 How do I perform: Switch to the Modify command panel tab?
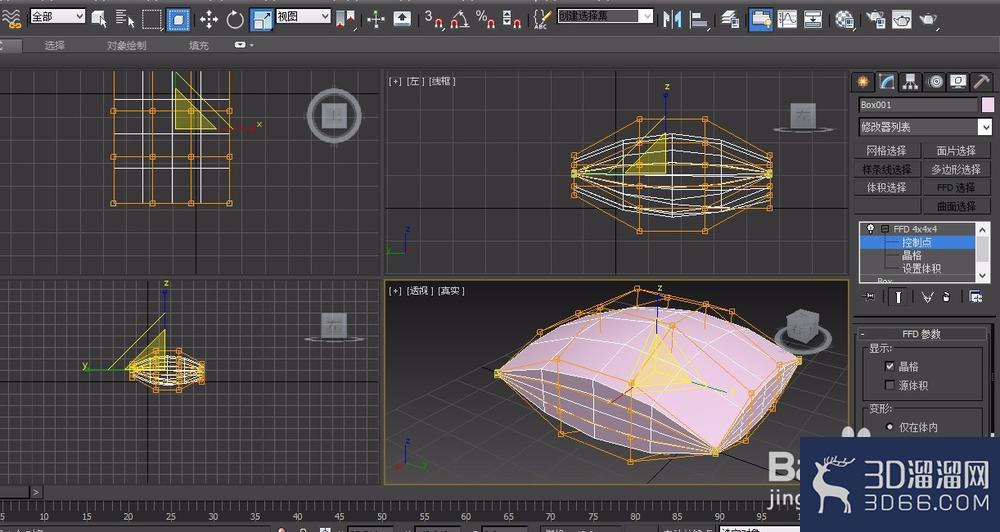(886, 82)
